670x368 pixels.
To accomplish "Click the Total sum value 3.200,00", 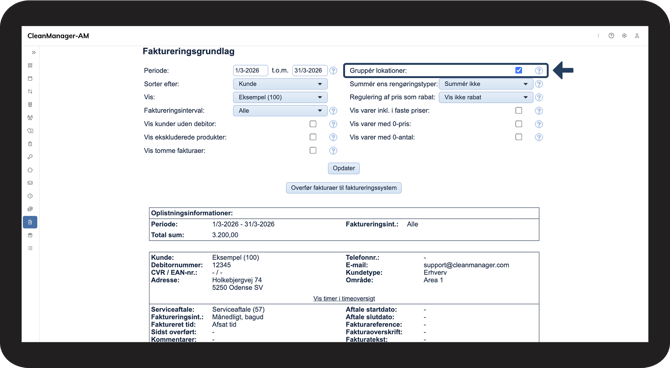I will 225,235.
